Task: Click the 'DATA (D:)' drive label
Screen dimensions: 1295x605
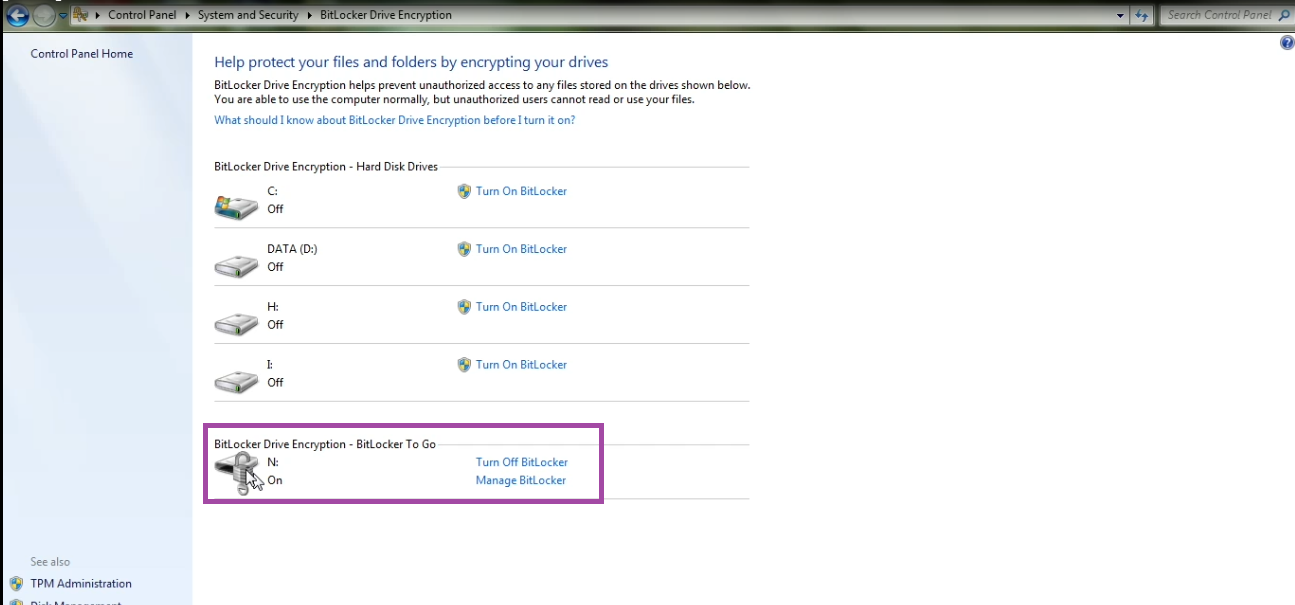Action: click(x=292, y=249)
